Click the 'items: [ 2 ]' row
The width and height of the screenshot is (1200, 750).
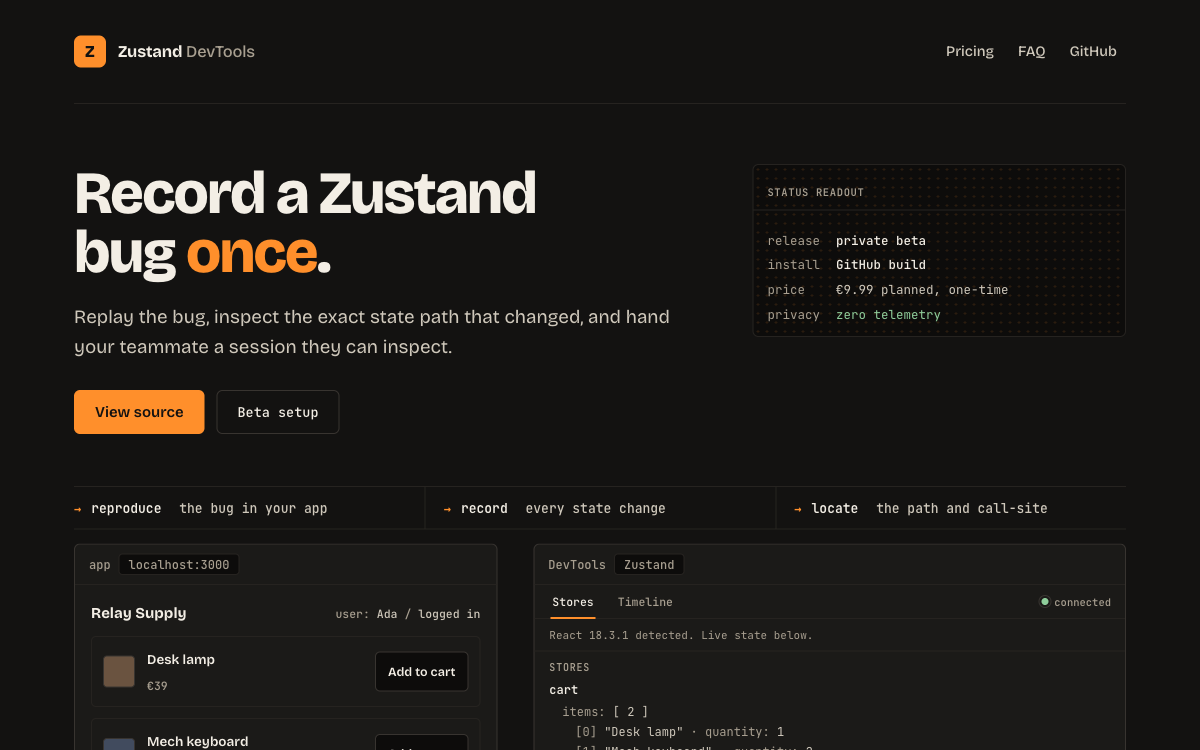(x=605, y=712)
